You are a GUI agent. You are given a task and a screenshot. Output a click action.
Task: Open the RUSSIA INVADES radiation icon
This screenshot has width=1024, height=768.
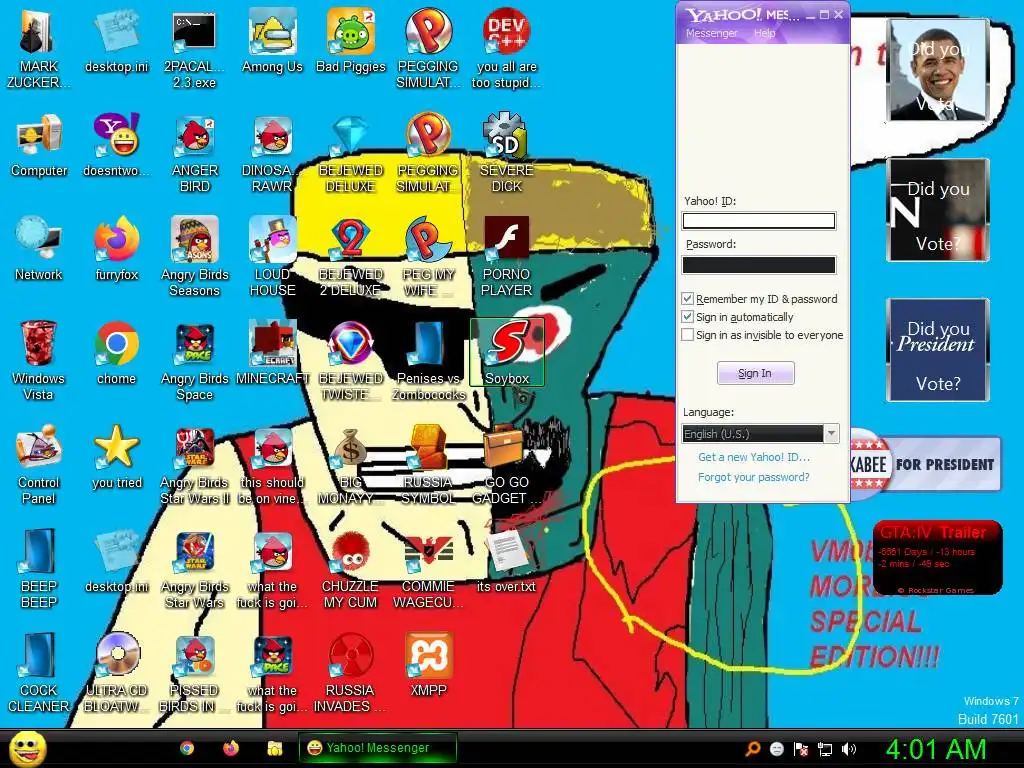point(351,673)
